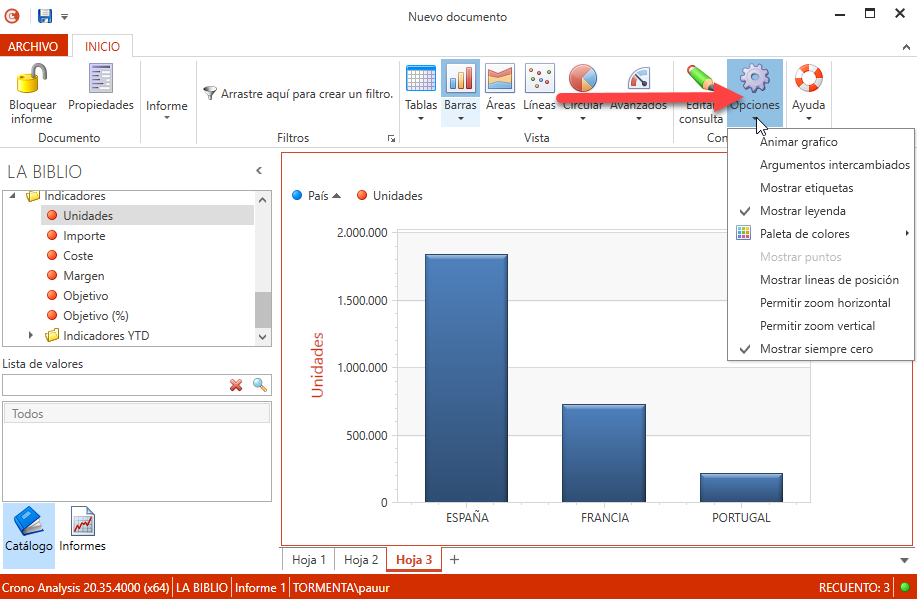Click the Lista de valores search field
The height and width of the screenshot is (599, 917).
tap(115, 385)
